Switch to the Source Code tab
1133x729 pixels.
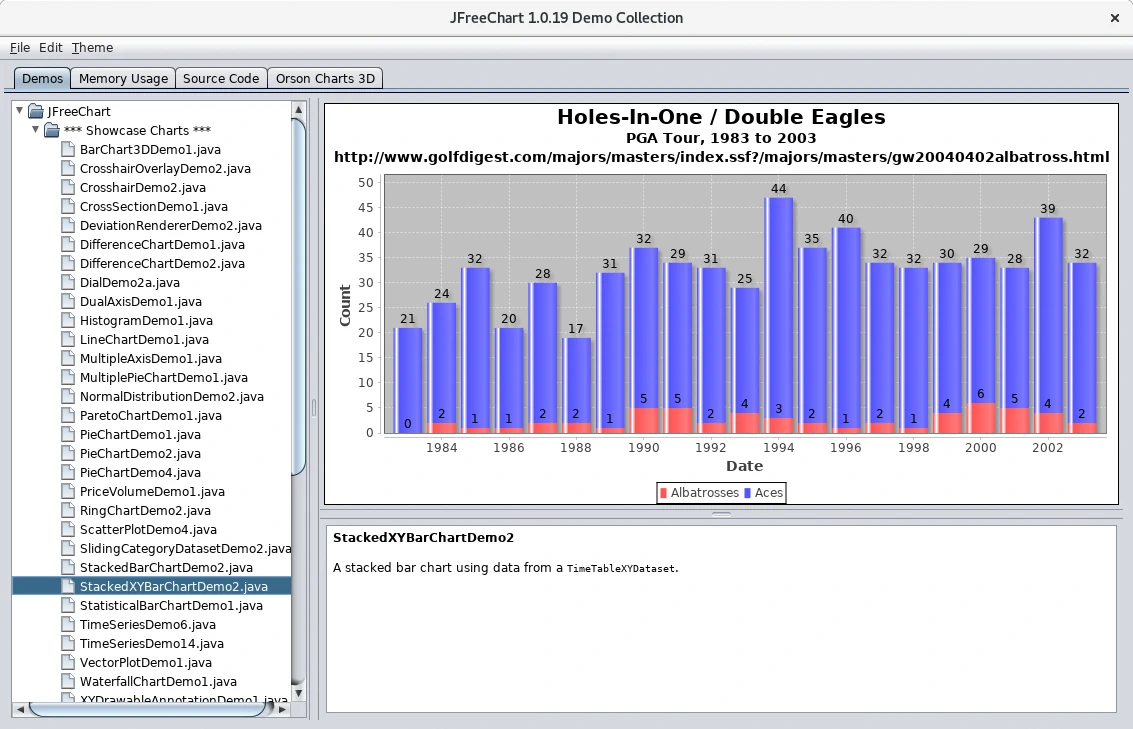click(x=221, y=78)
